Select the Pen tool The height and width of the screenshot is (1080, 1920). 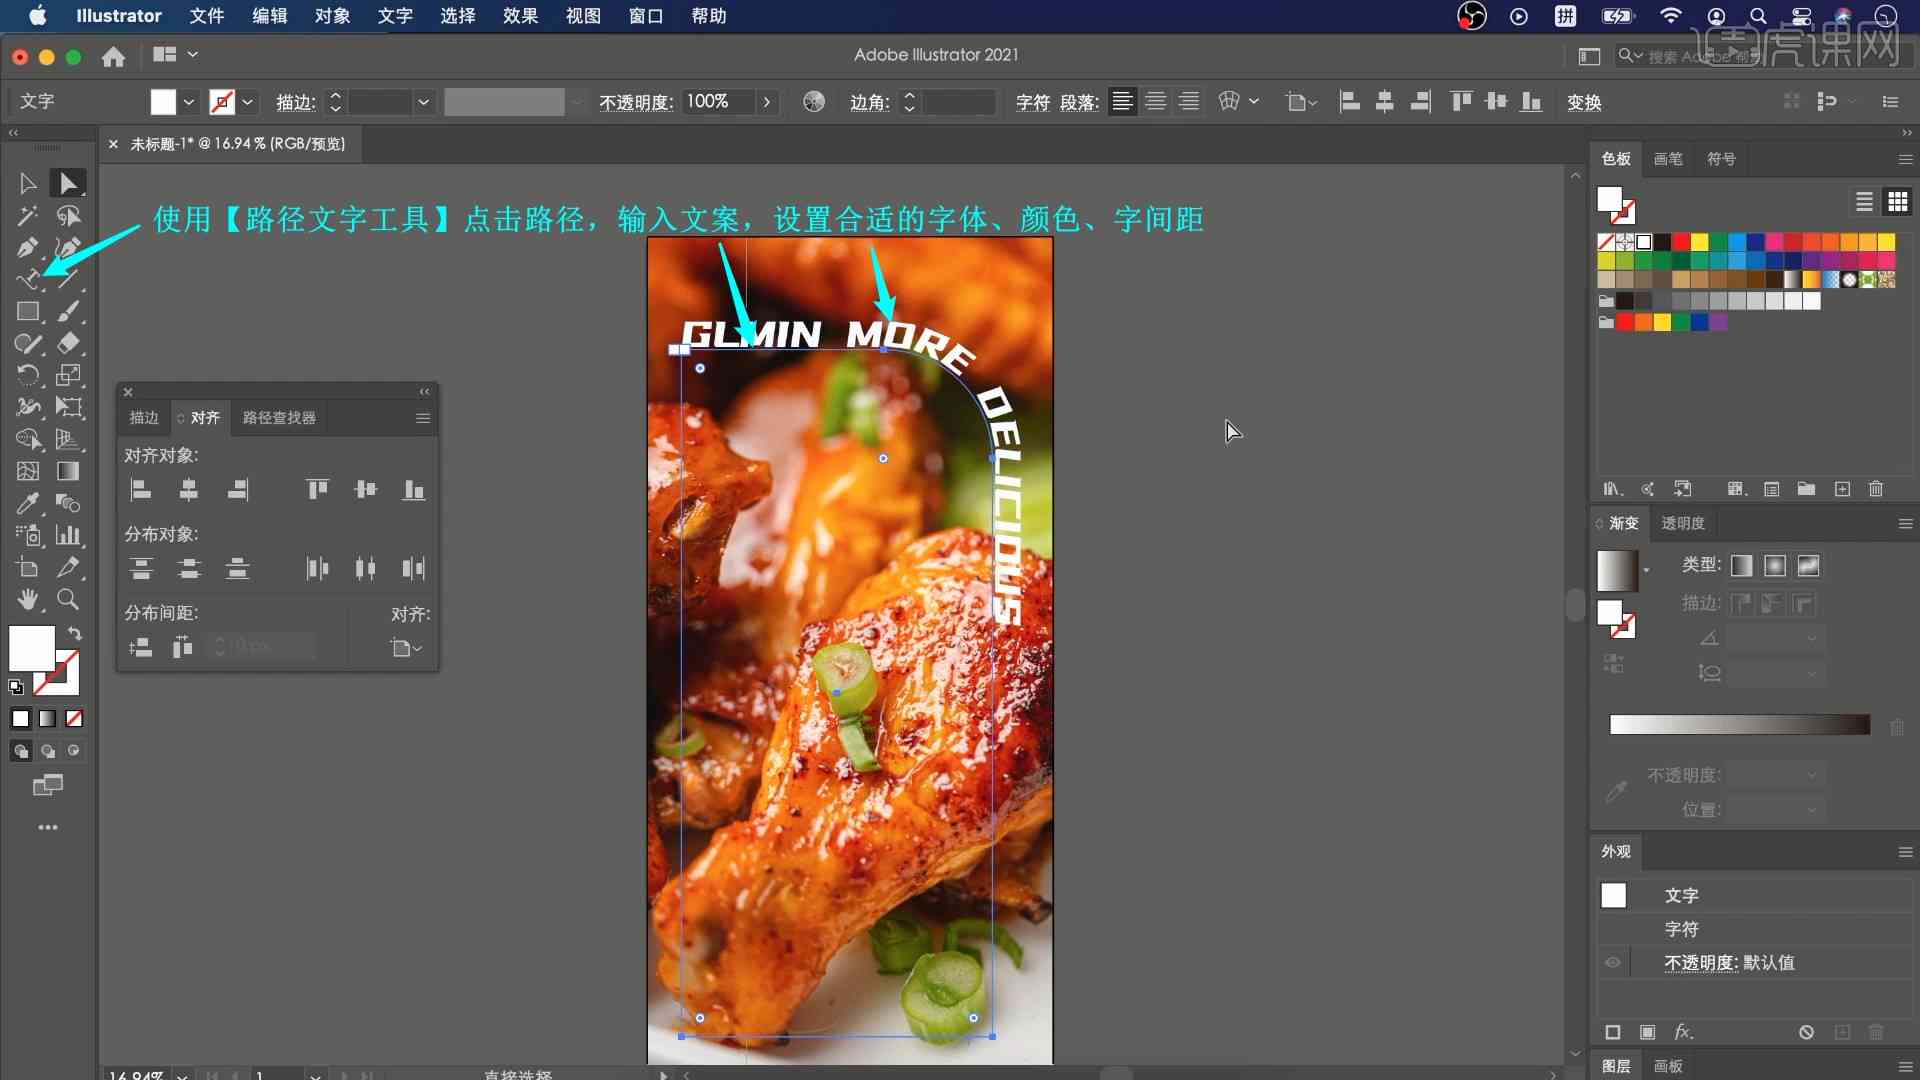pyautogui.click(x=28, y=247)
